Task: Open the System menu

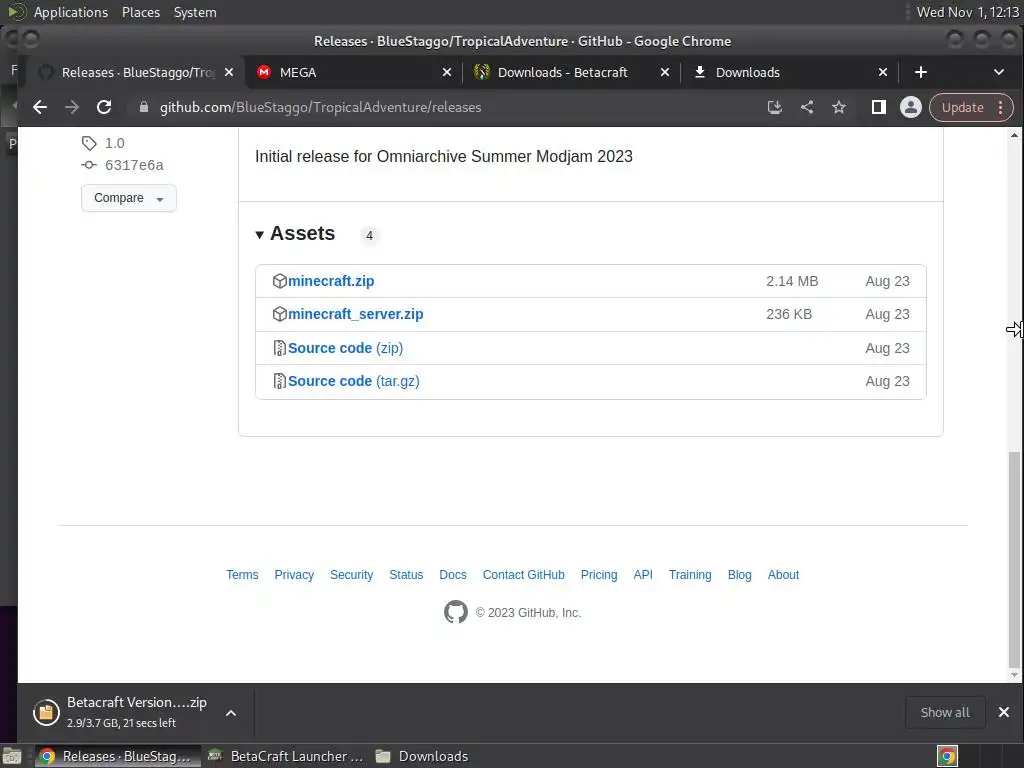Action: click(x=195, y=12)
